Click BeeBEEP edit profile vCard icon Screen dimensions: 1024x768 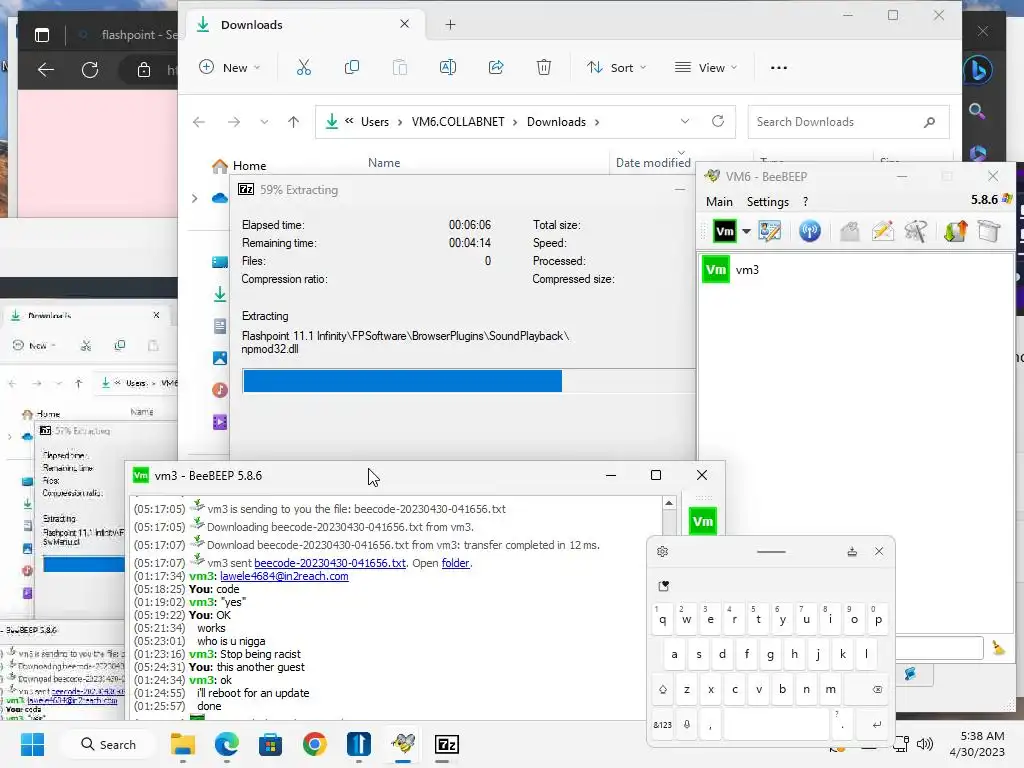770,231
